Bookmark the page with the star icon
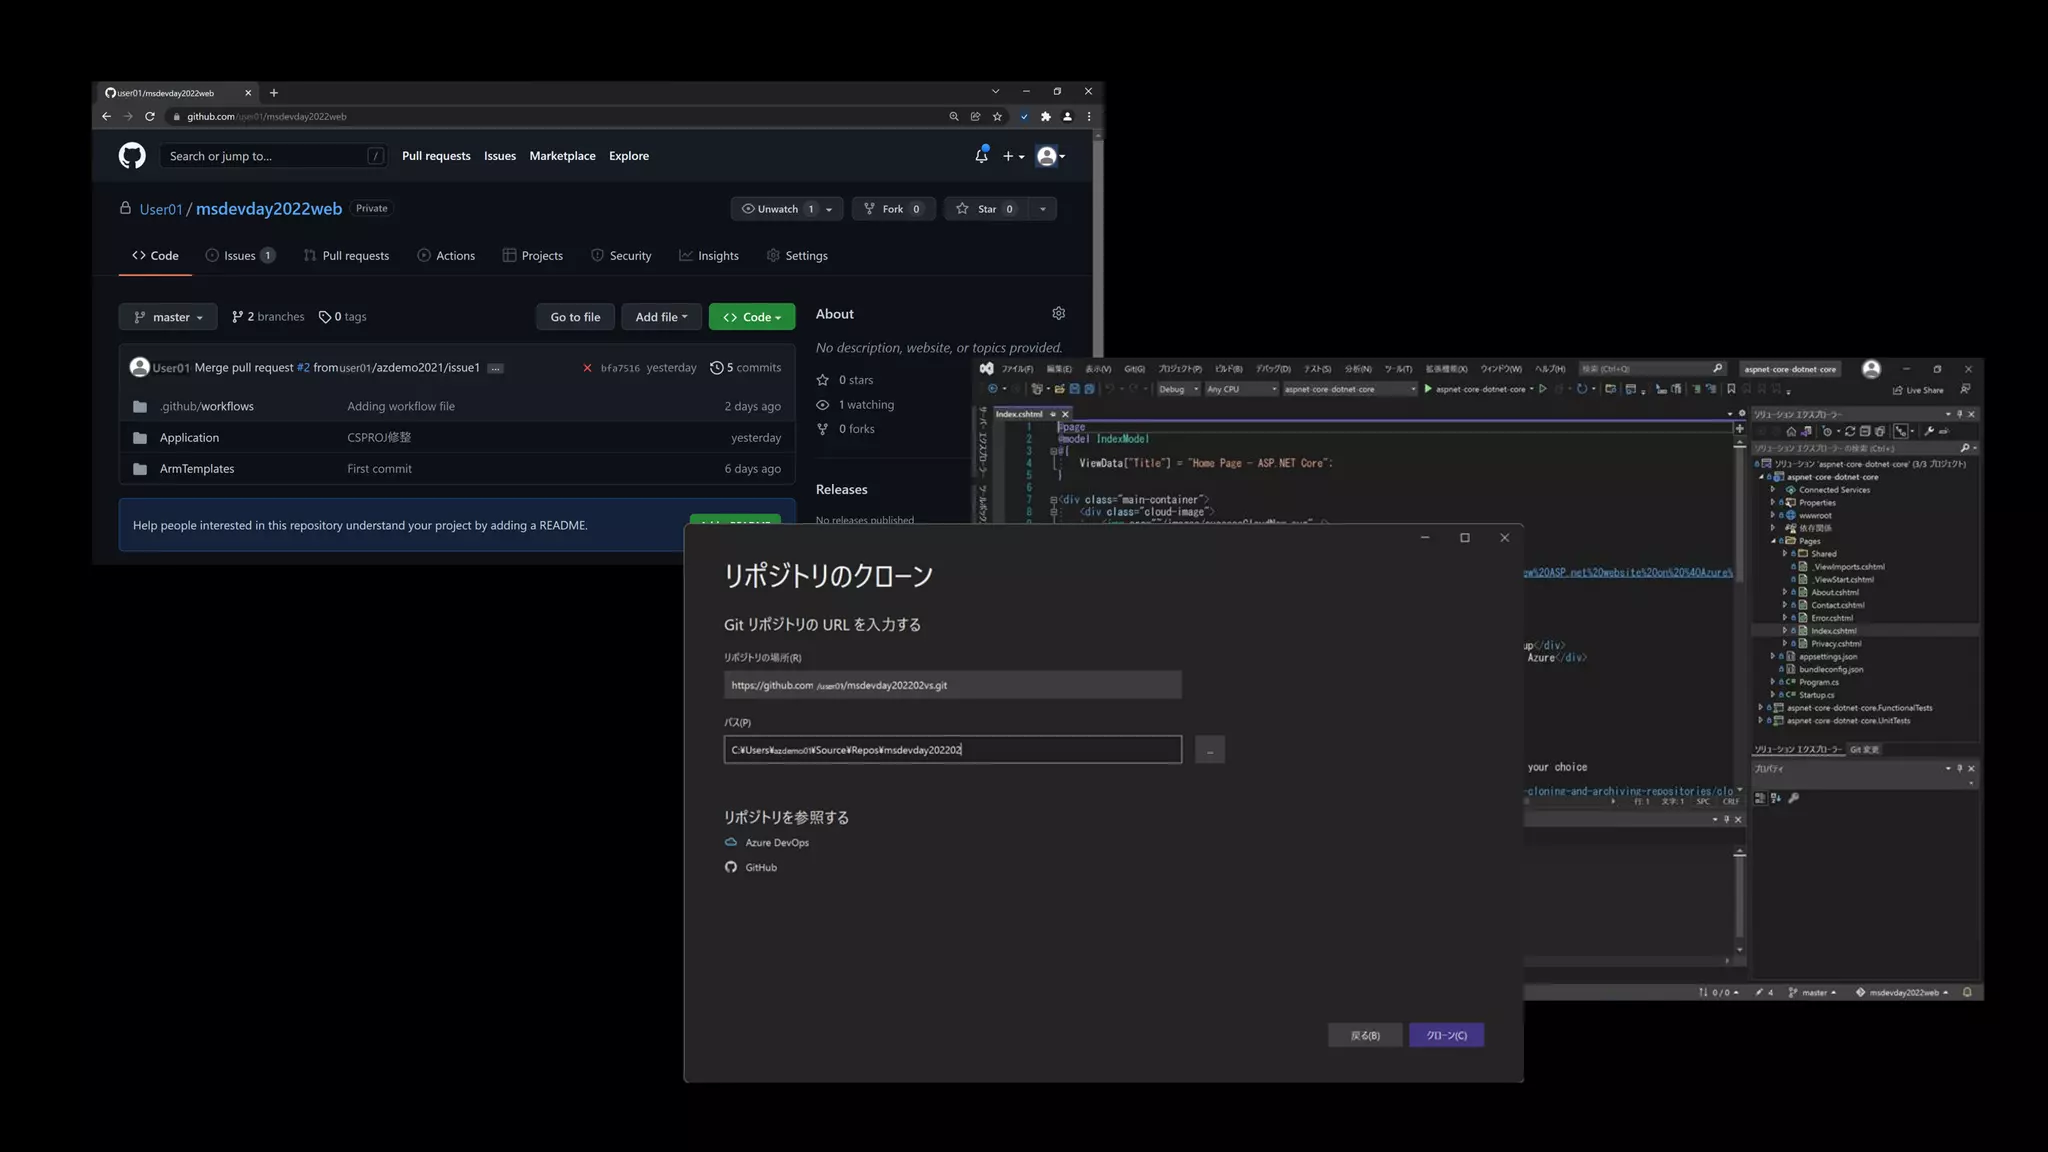2048x1152 pixels. 997,117
